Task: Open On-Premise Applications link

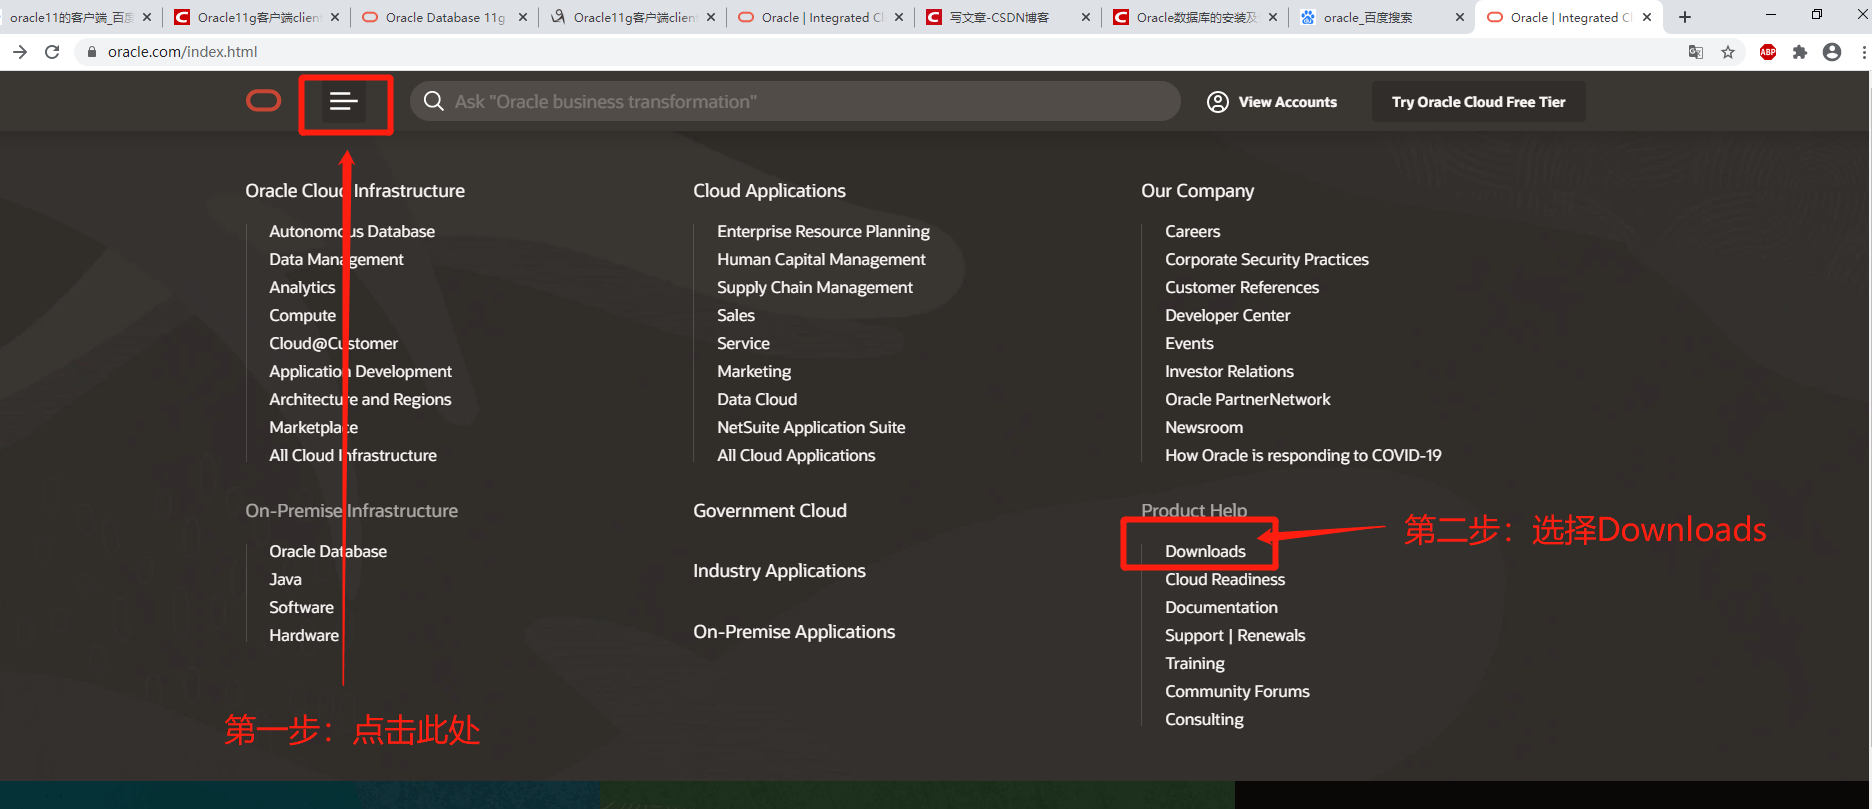Action: pos(794,631)
